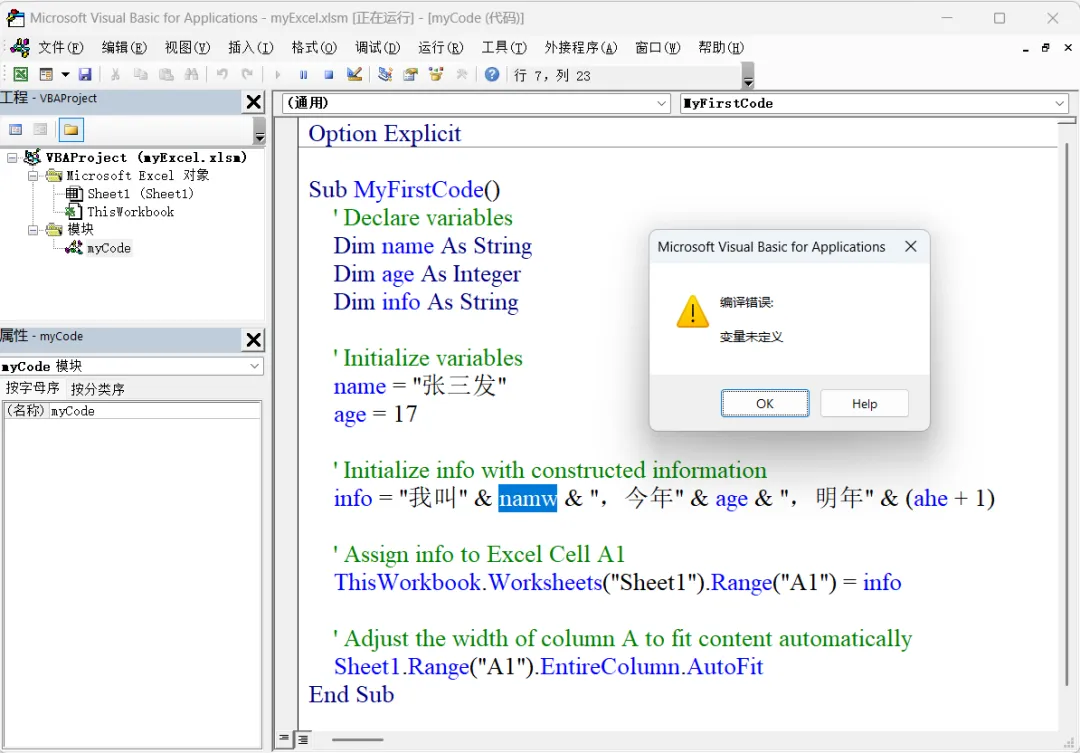
Task: Switch to the 按分类序 tab
Action: tap(98, 389)
